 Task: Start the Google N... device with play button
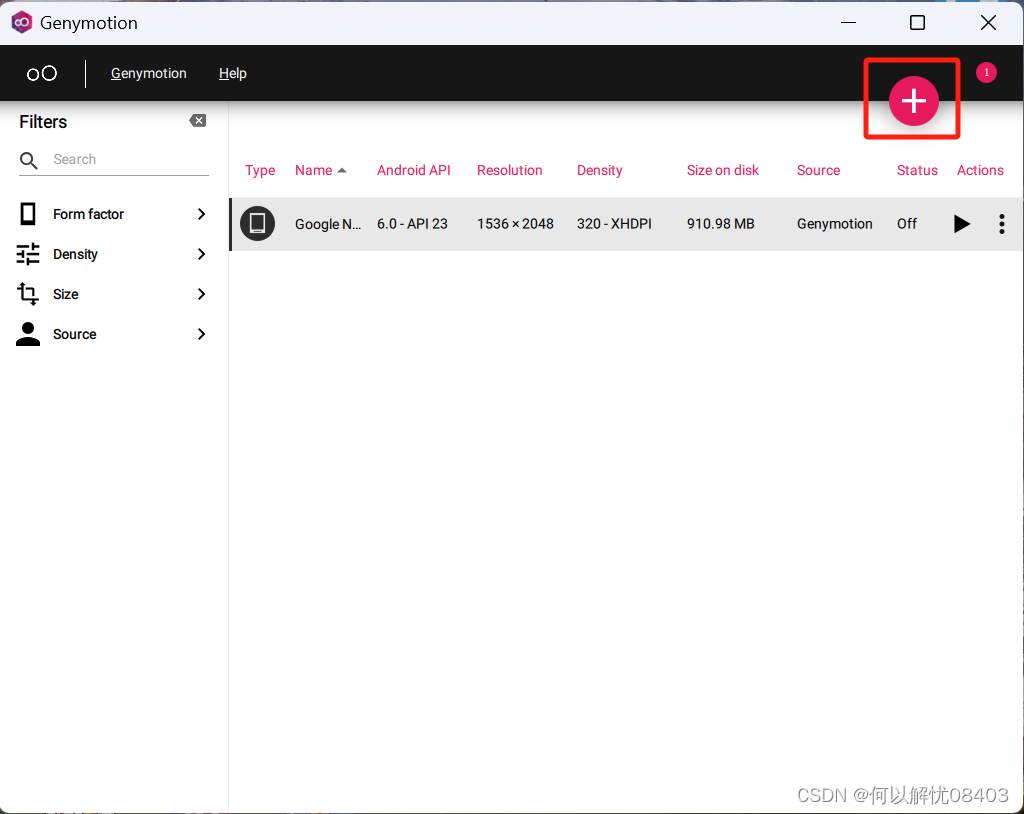(x=961, y=224)
